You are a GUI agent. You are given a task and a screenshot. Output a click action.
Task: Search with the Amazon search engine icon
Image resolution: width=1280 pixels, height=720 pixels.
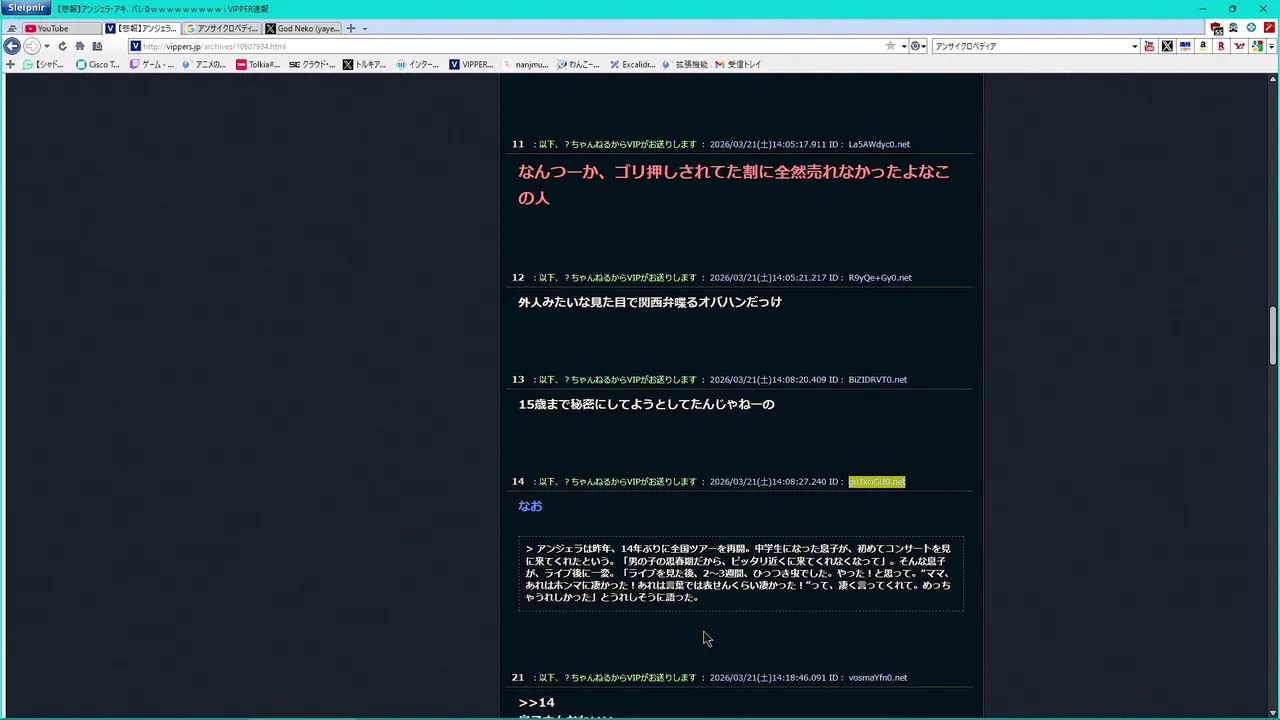pos(1203,46)
